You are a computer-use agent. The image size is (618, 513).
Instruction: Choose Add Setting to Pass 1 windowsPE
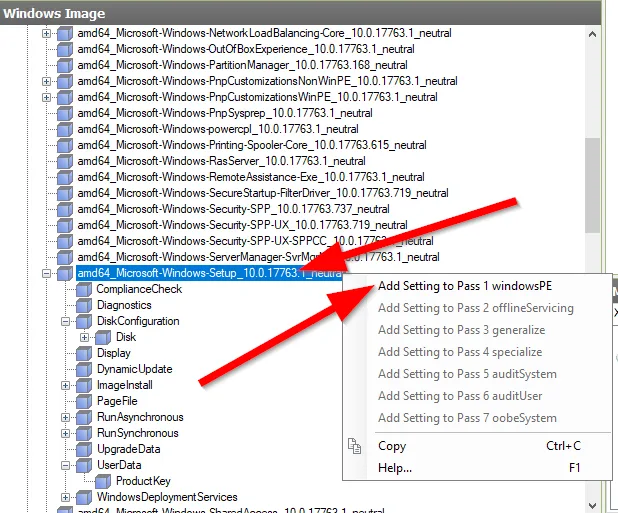(x=477, y=286)
